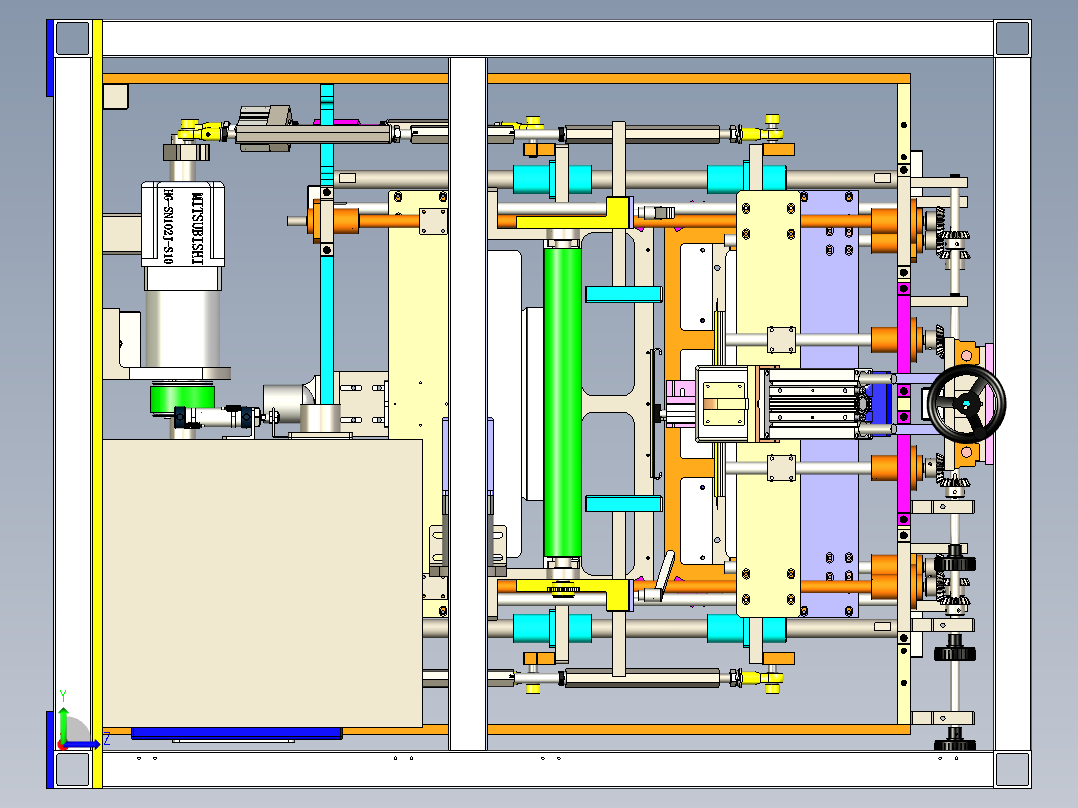The image size is (1078, 808).
Task: Select the yellow vertical strip on the left frame
Action: pyautogui.click(x=97, y=404)
